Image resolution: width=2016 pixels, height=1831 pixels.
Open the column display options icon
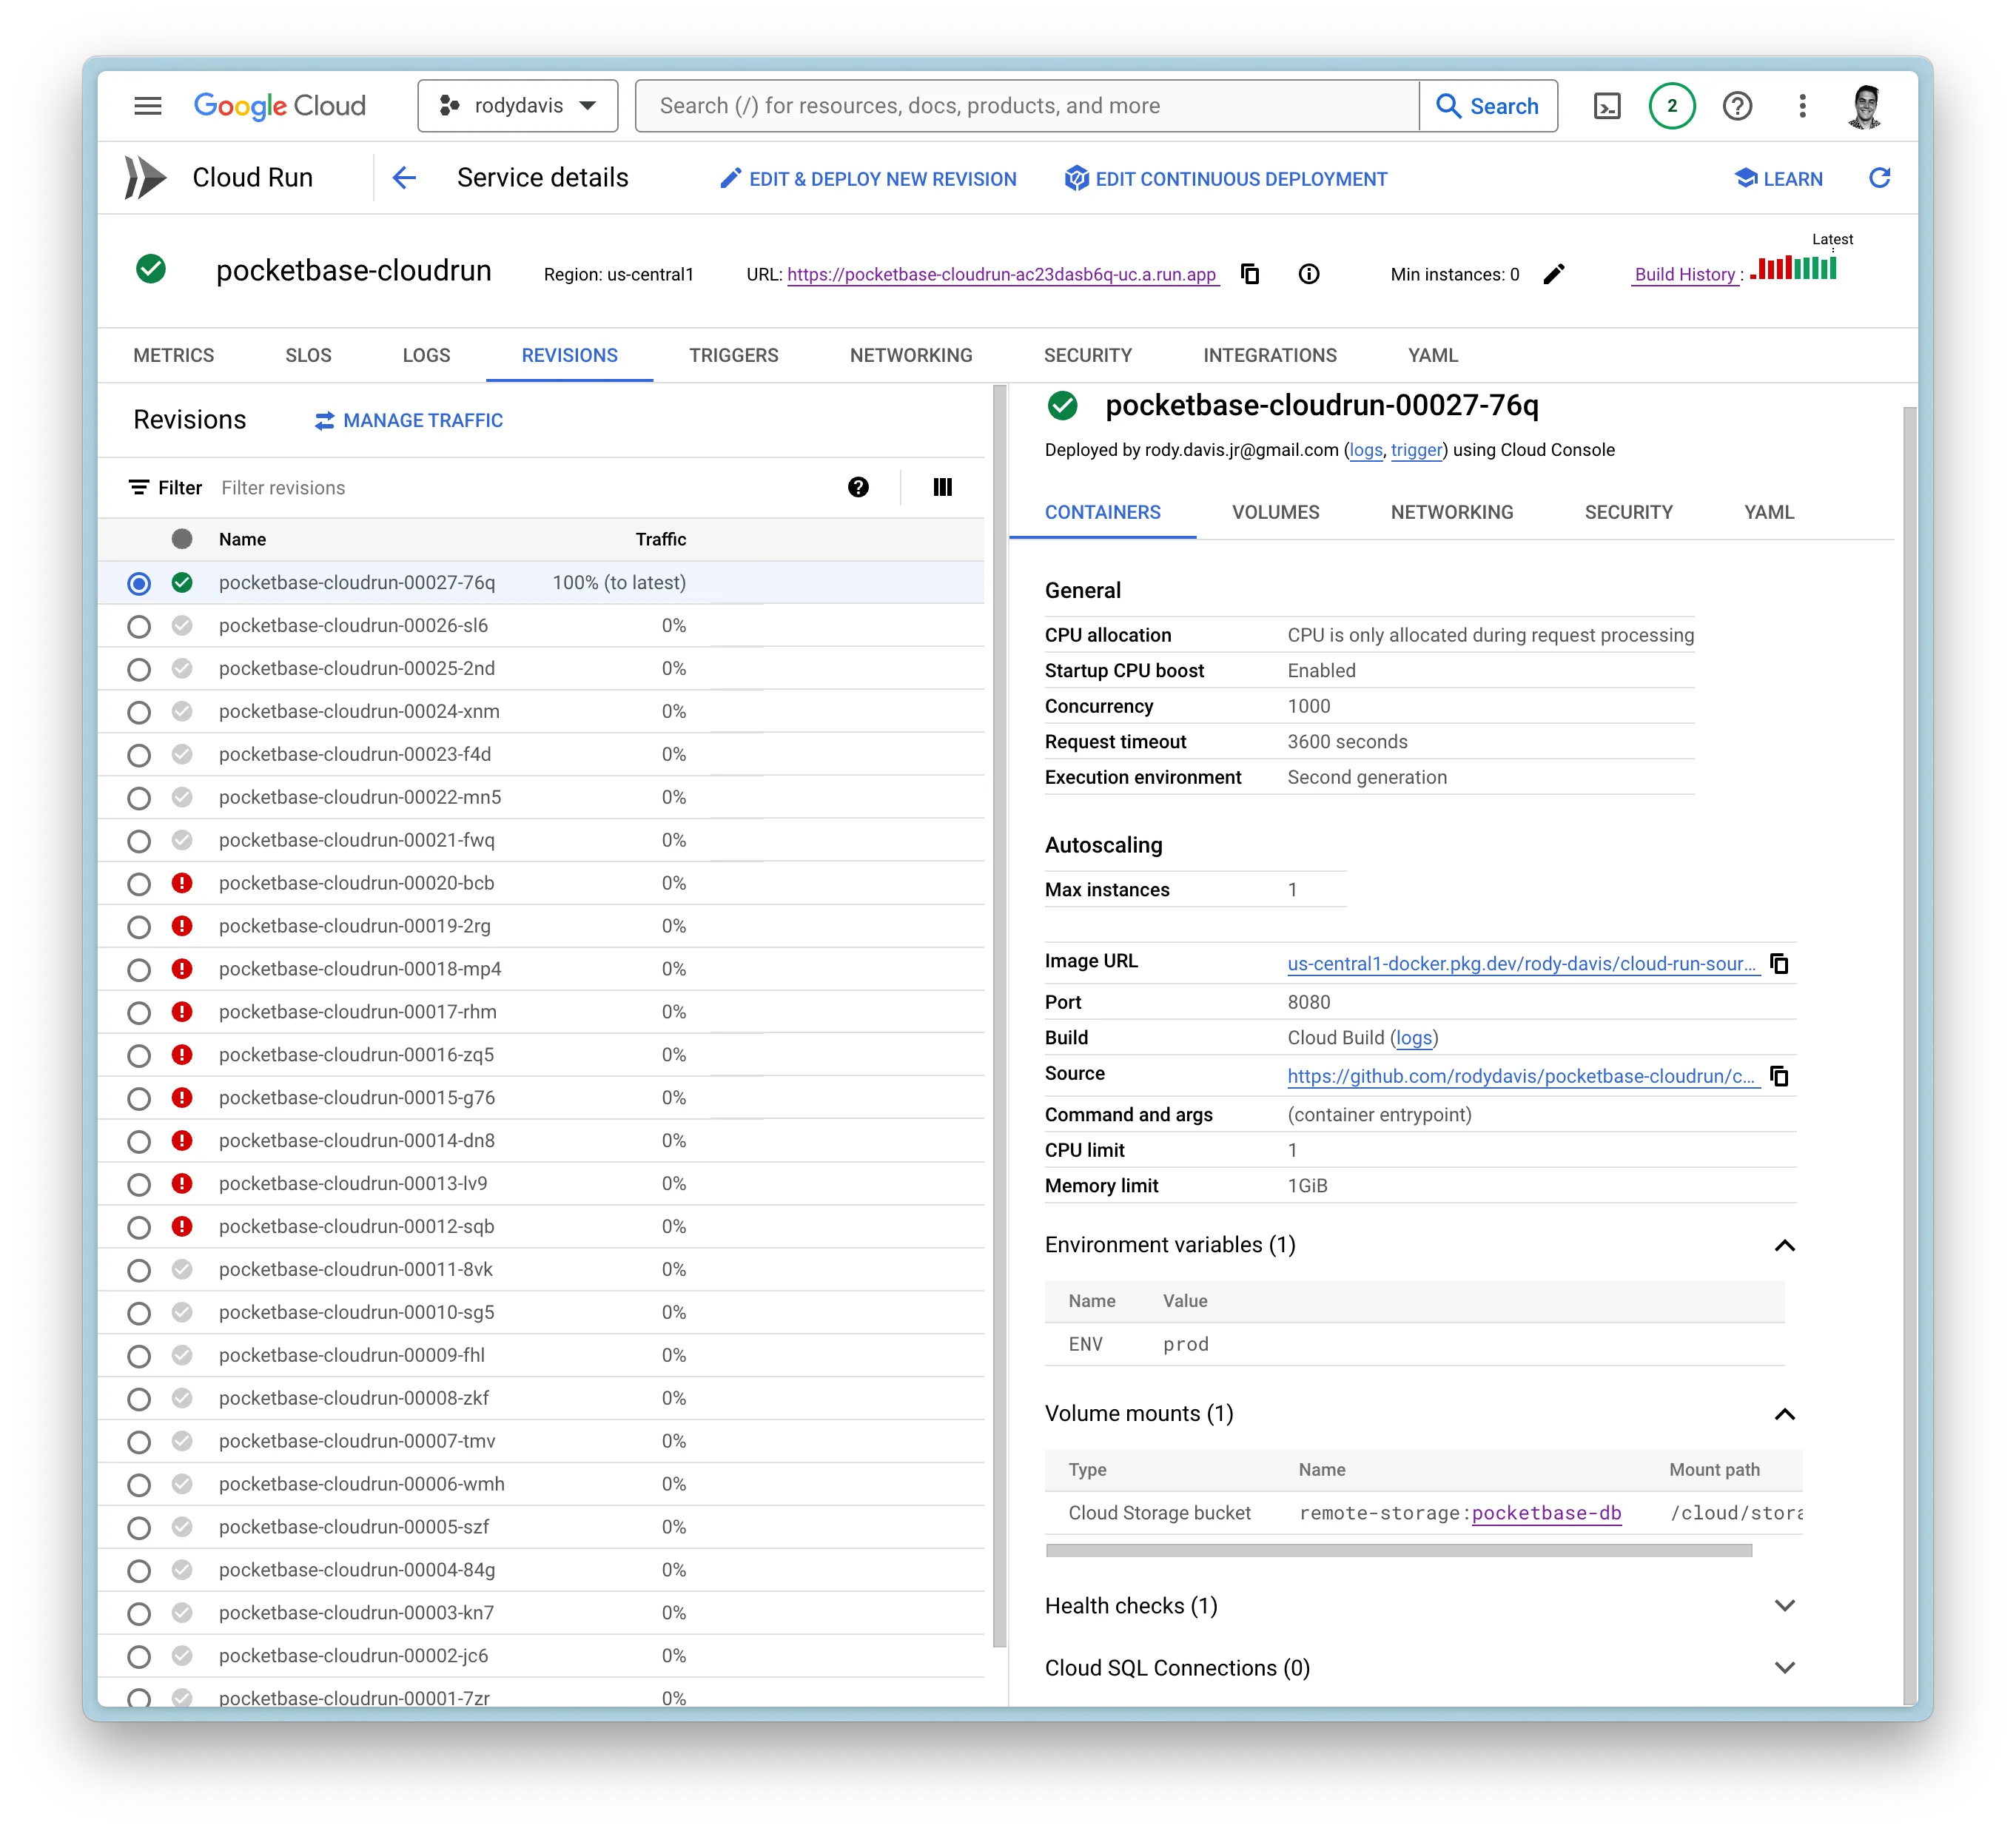[x=942, y=487]
